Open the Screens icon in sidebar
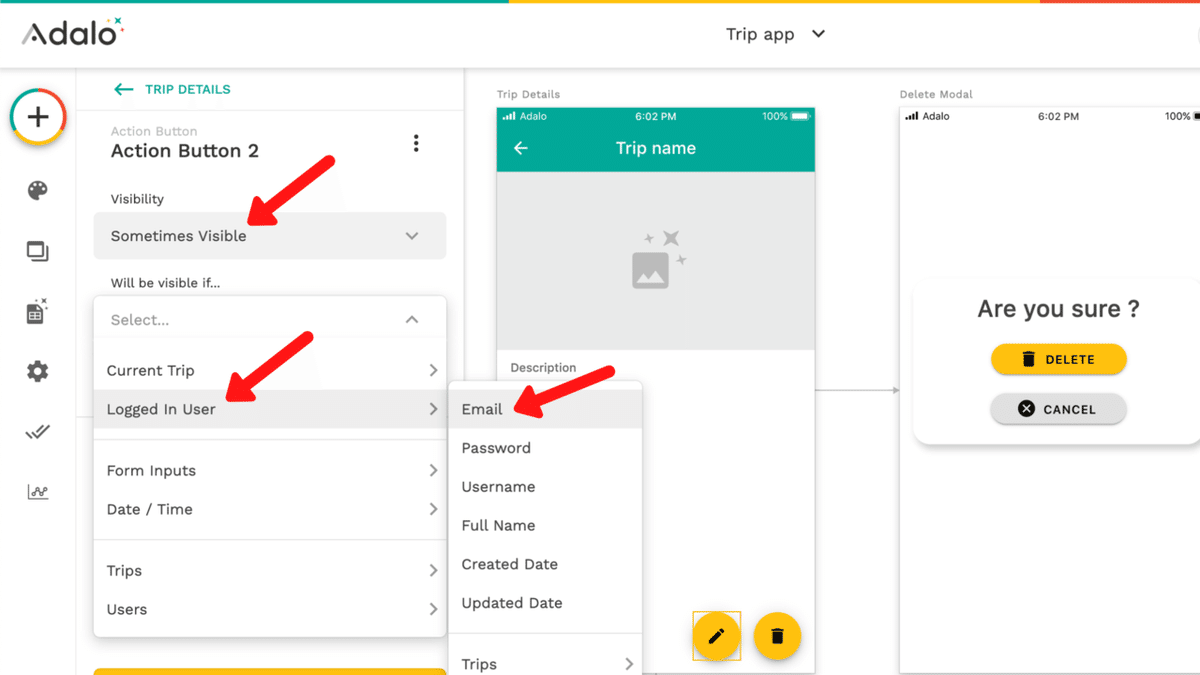Viewport: 1200px width, 675px height. [x=38, y=252]
